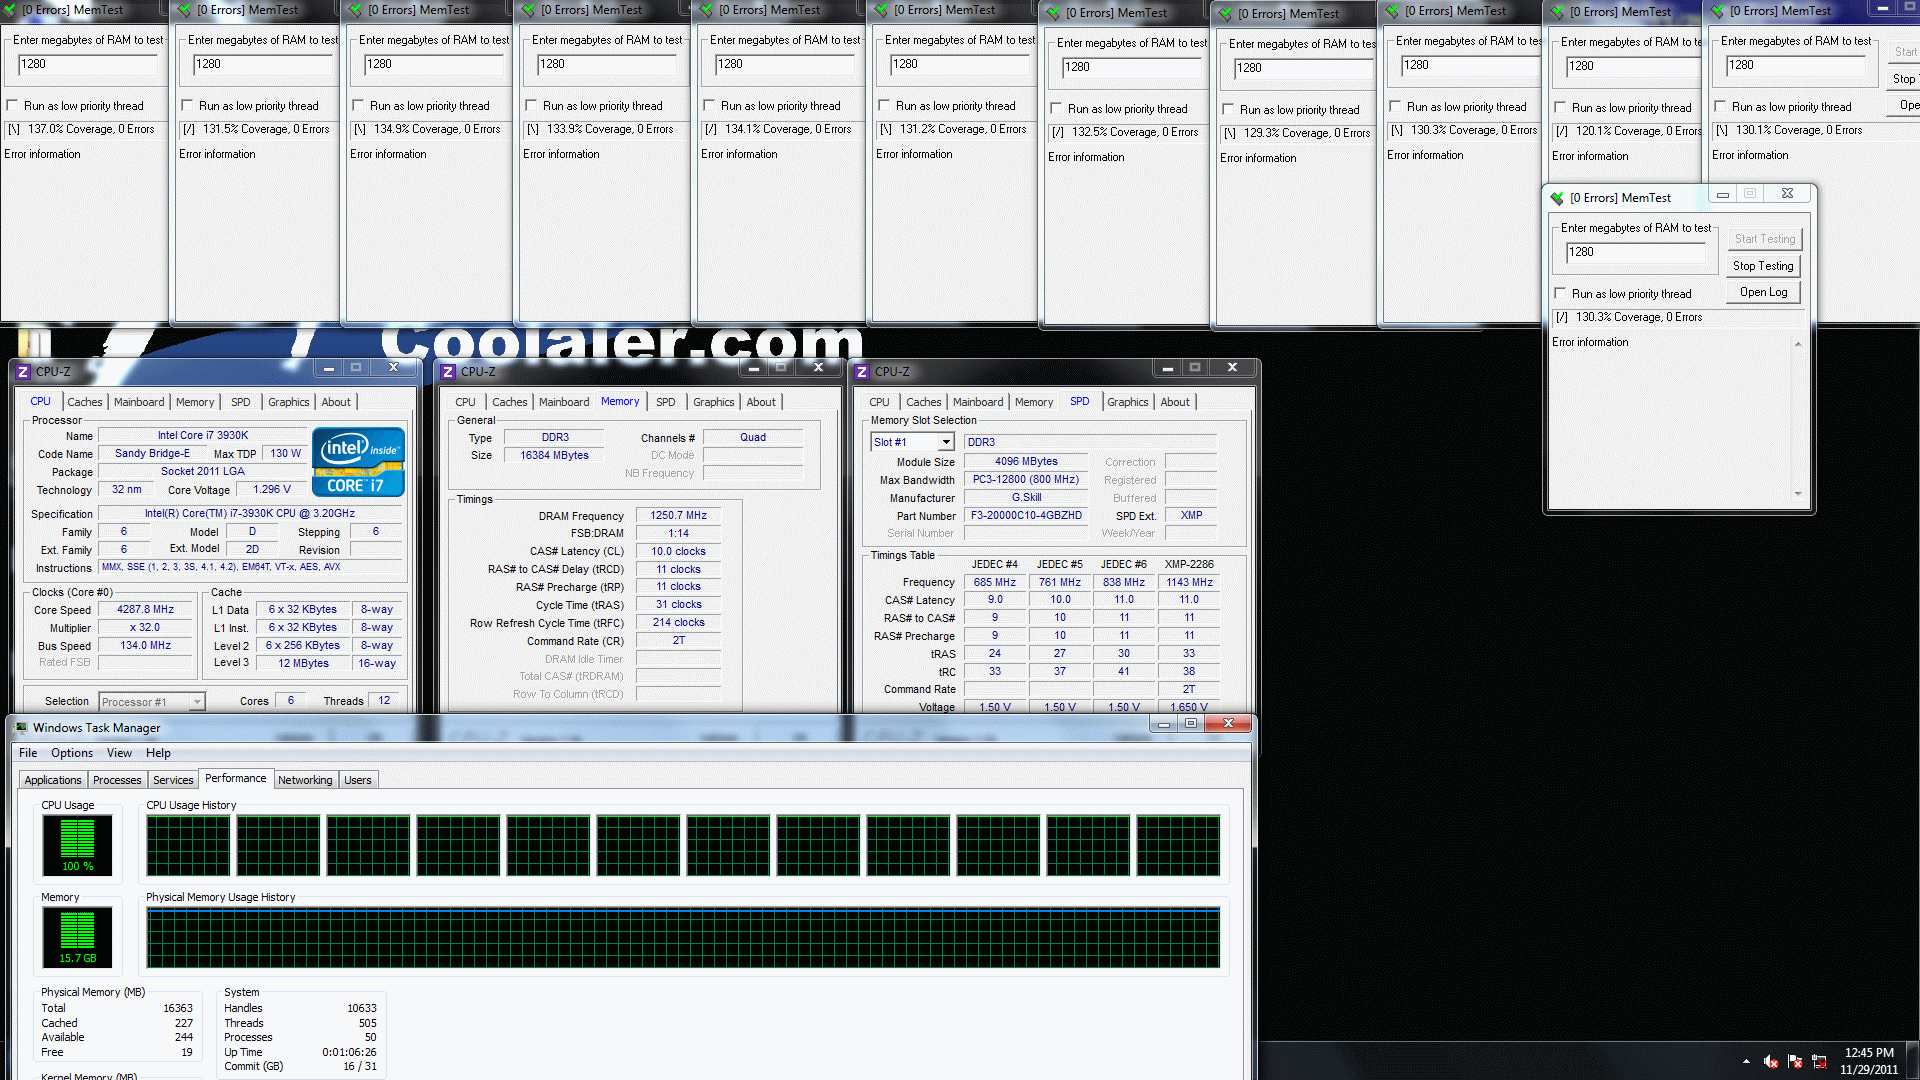Click Start Testing in front MemTest window

[1763, 239]
